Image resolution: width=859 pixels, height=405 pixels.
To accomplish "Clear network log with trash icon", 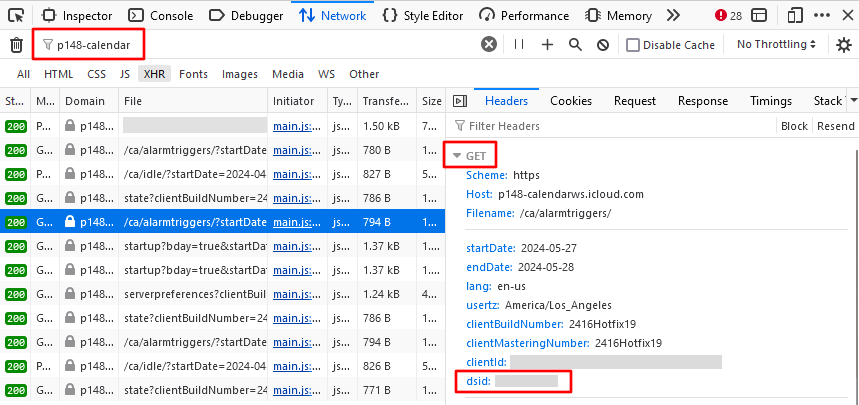I will [16, 45].
